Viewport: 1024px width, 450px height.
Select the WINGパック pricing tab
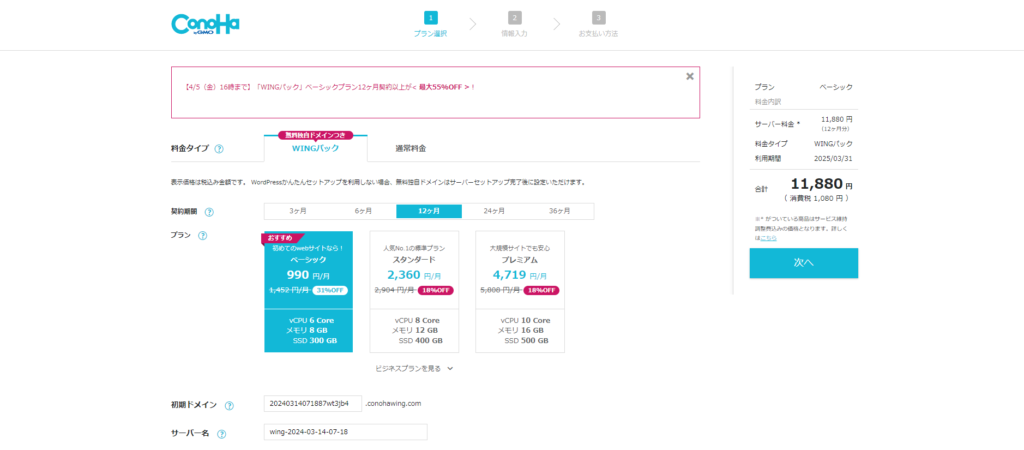pos(315,148)
